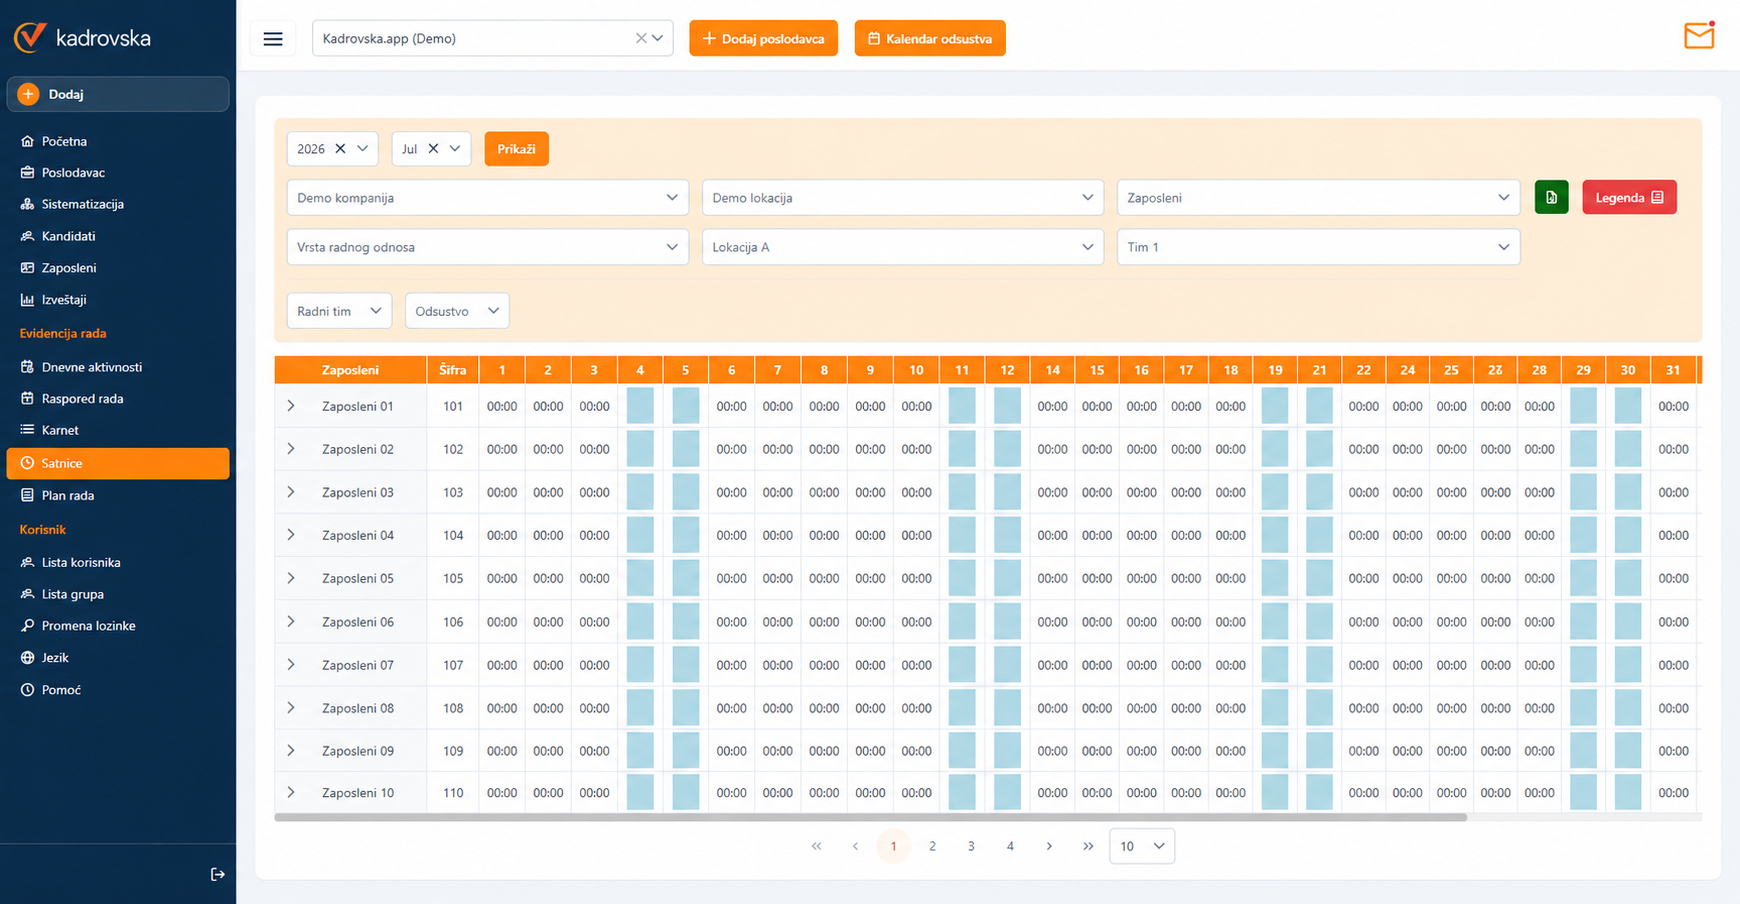
Task: Open the Odsustvo dropdown
Action: pos(457,311)
